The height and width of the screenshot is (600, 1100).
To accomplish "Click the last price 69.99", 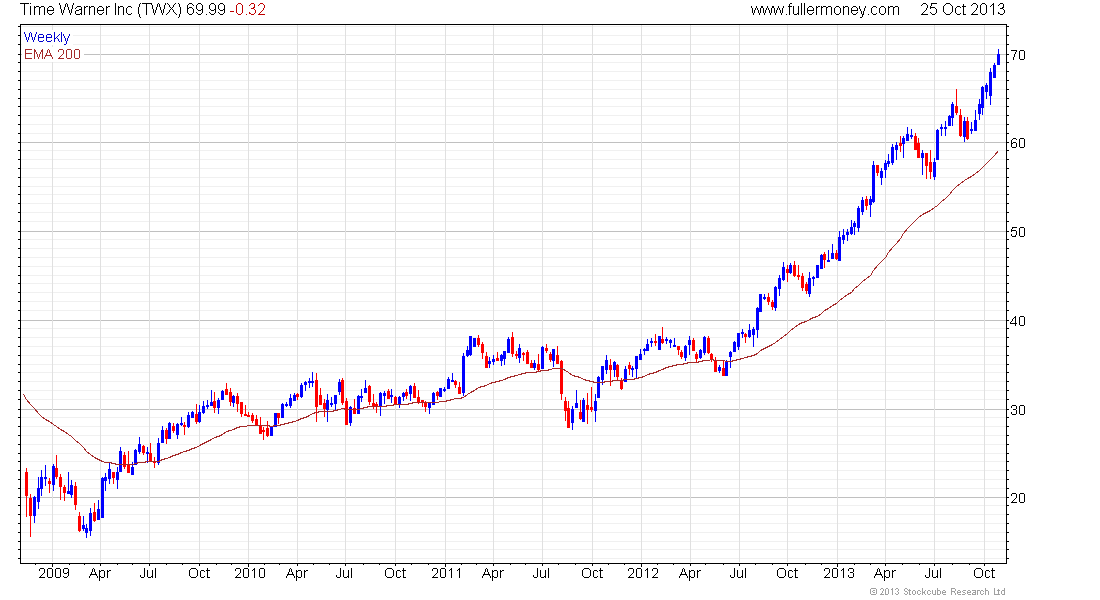I will click(x=206, y=10).
